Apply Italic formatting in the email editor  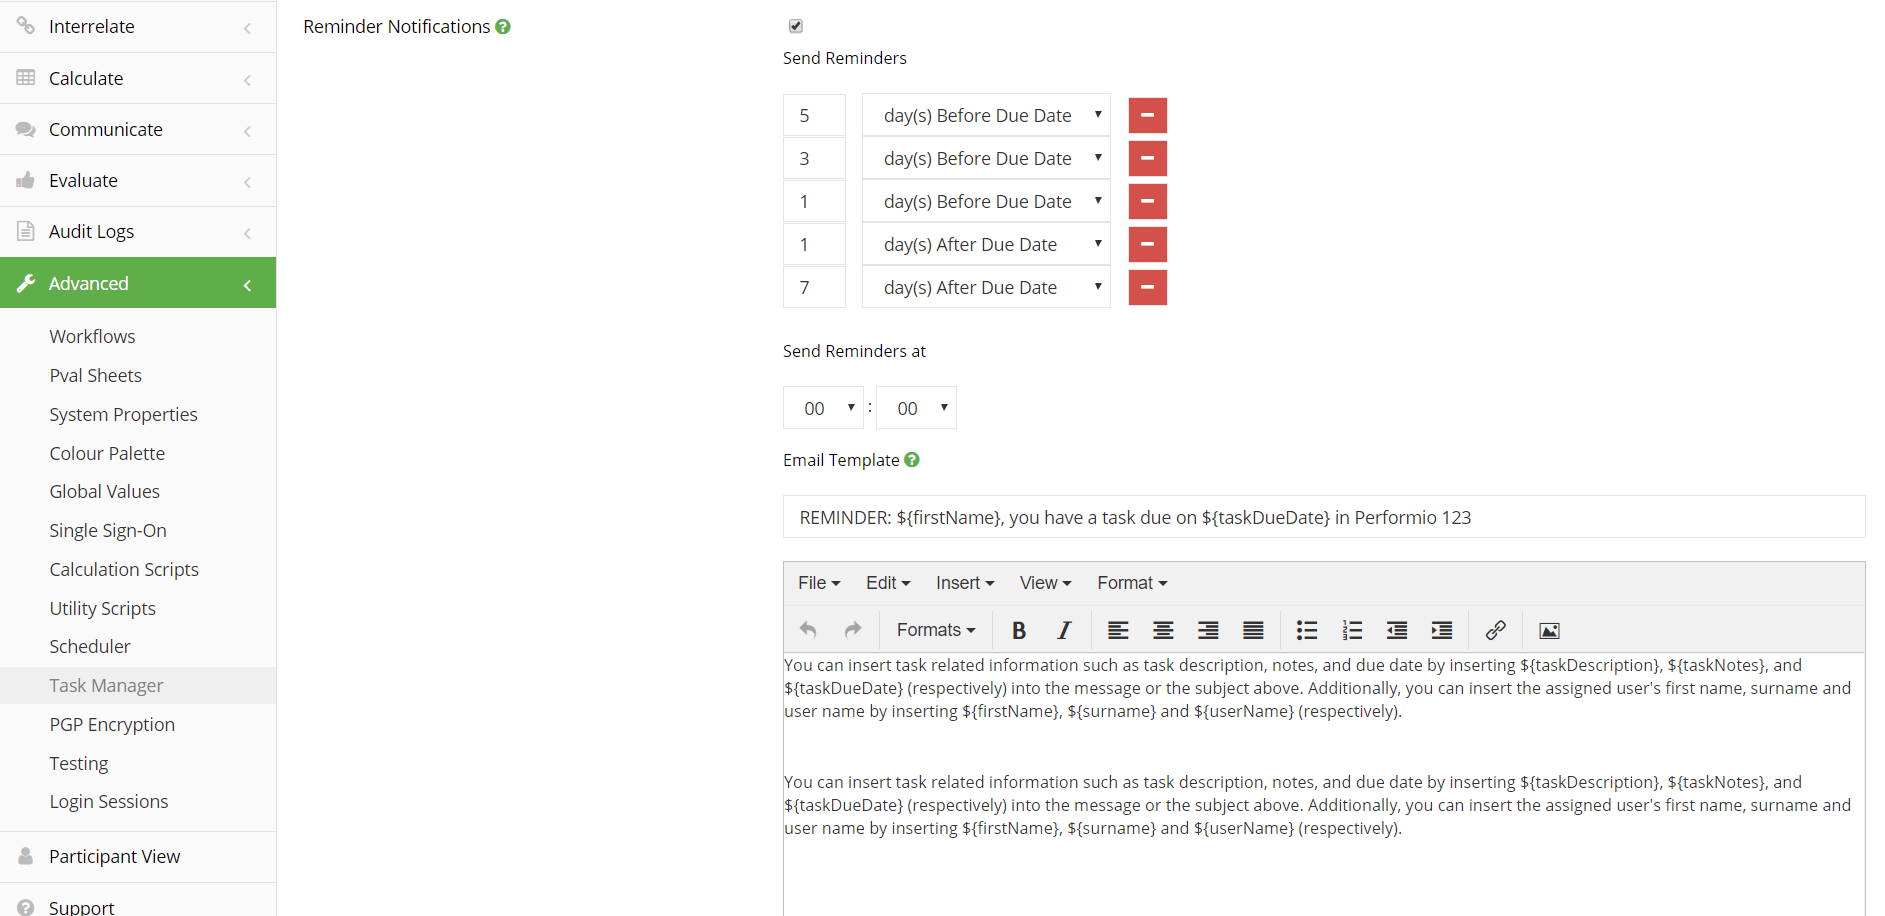tap(1064, 630)
